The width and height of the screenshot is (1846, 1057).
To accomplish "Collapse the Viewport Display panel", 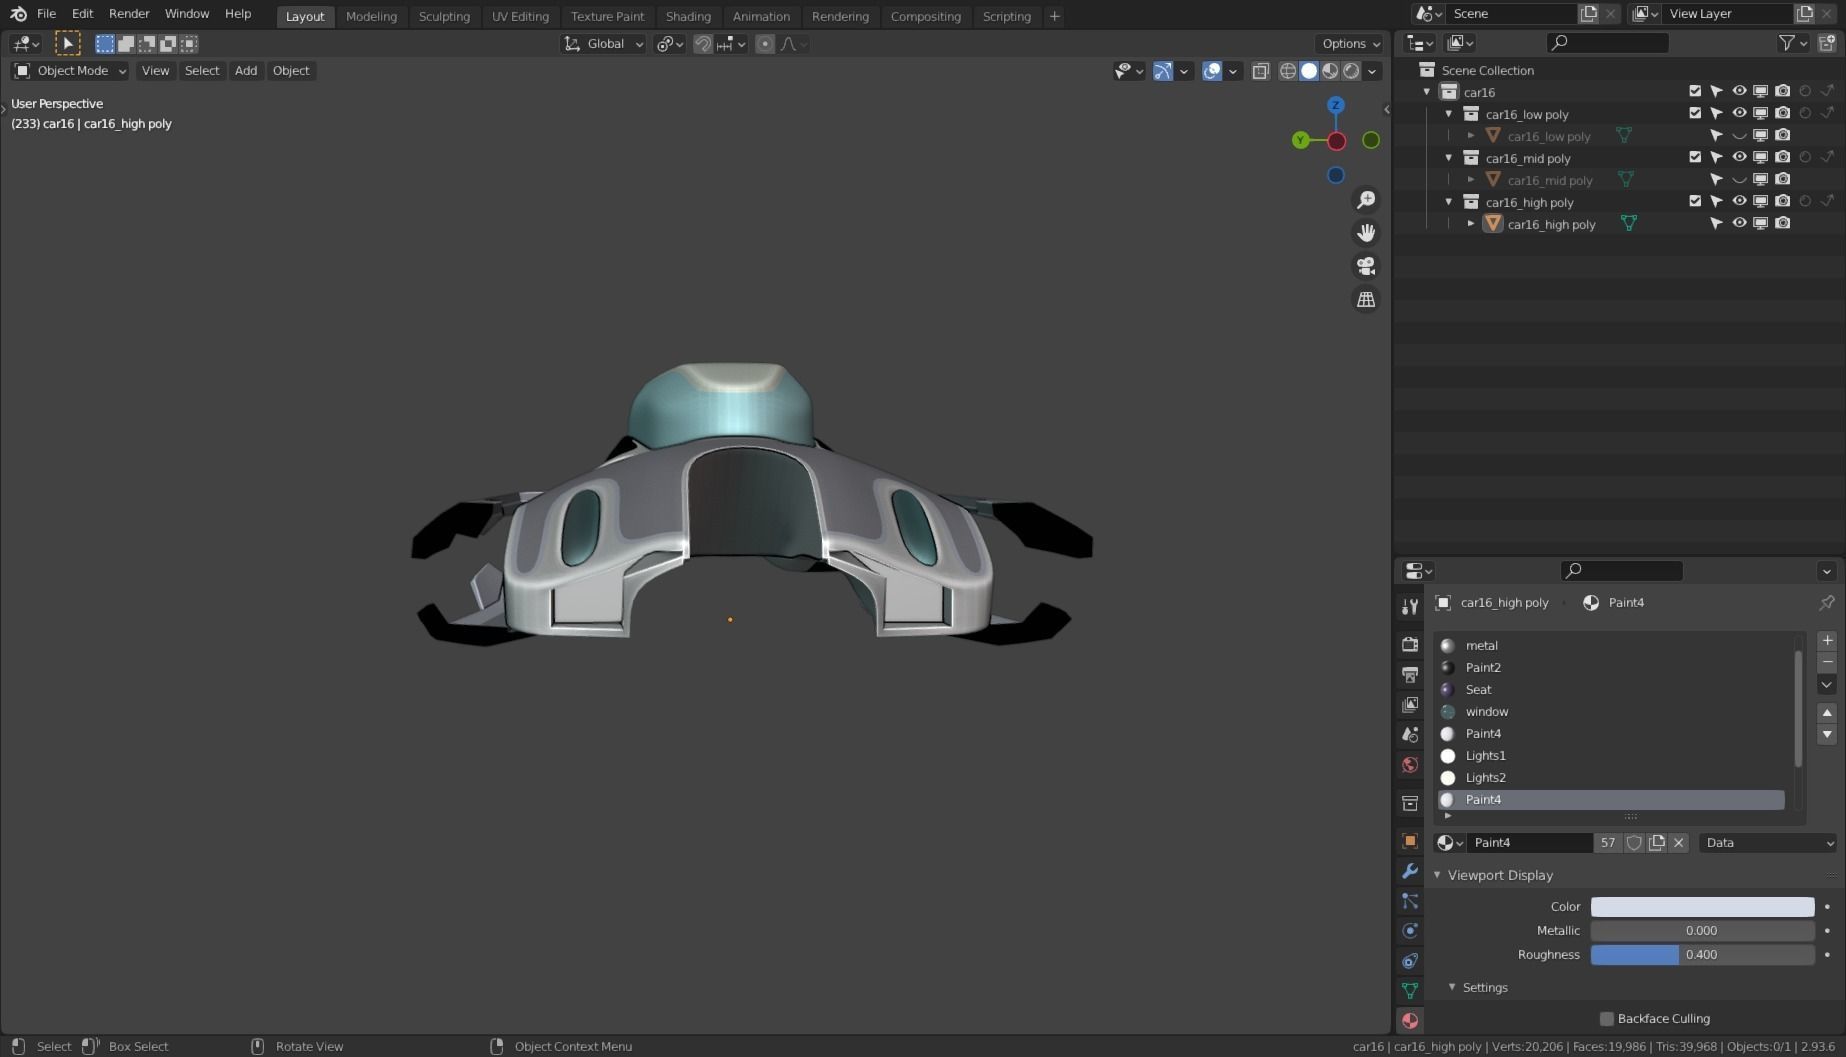I will pyautogui.click(x=1437, y=875).
